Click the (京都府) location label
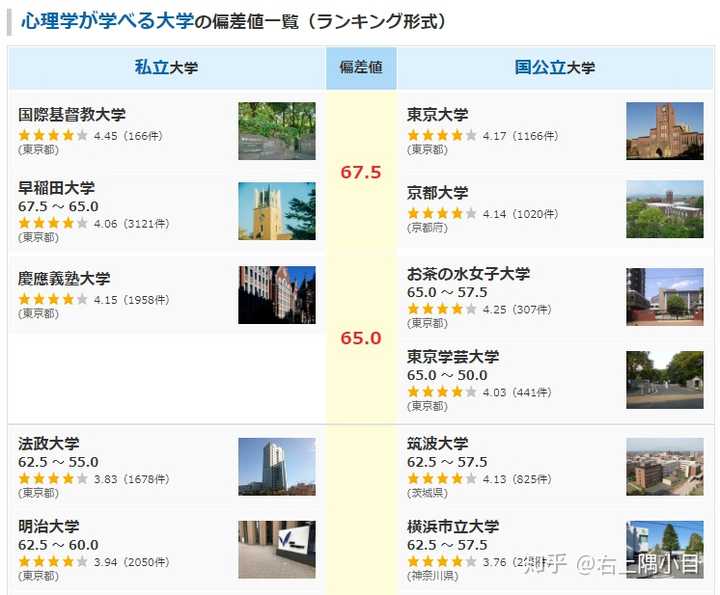The width and height of the screenshot is (720, 595). tap(428, 228)
